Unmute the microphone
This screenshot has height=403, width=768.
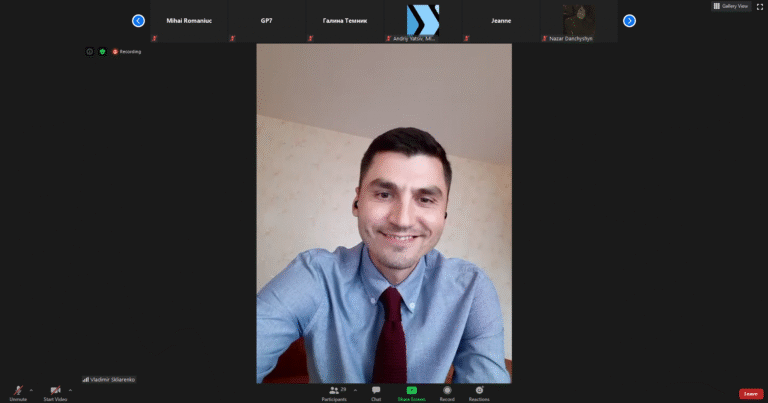18,390
